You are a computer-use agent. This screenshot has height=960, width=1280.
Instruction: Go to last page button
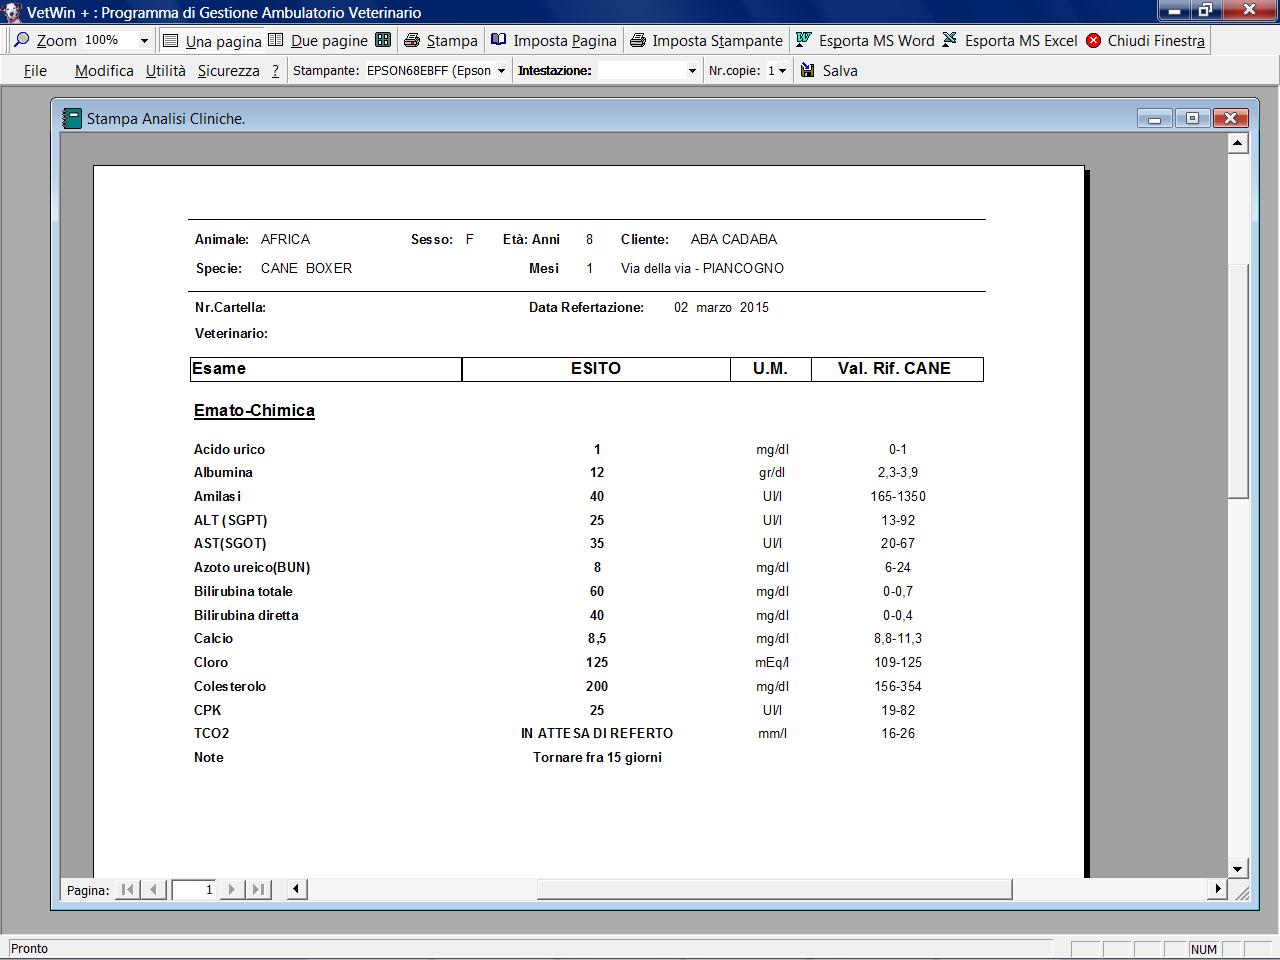pyautogui.click(x=258, y=889)
